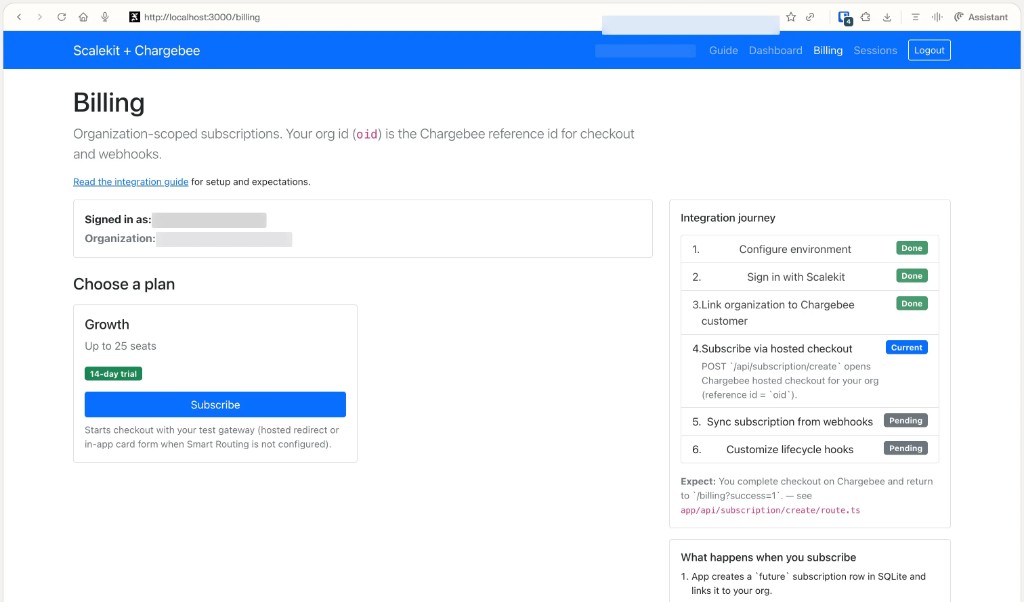Click the Logout button
Screen dimensions: 1024x602
tap(929, 50)
